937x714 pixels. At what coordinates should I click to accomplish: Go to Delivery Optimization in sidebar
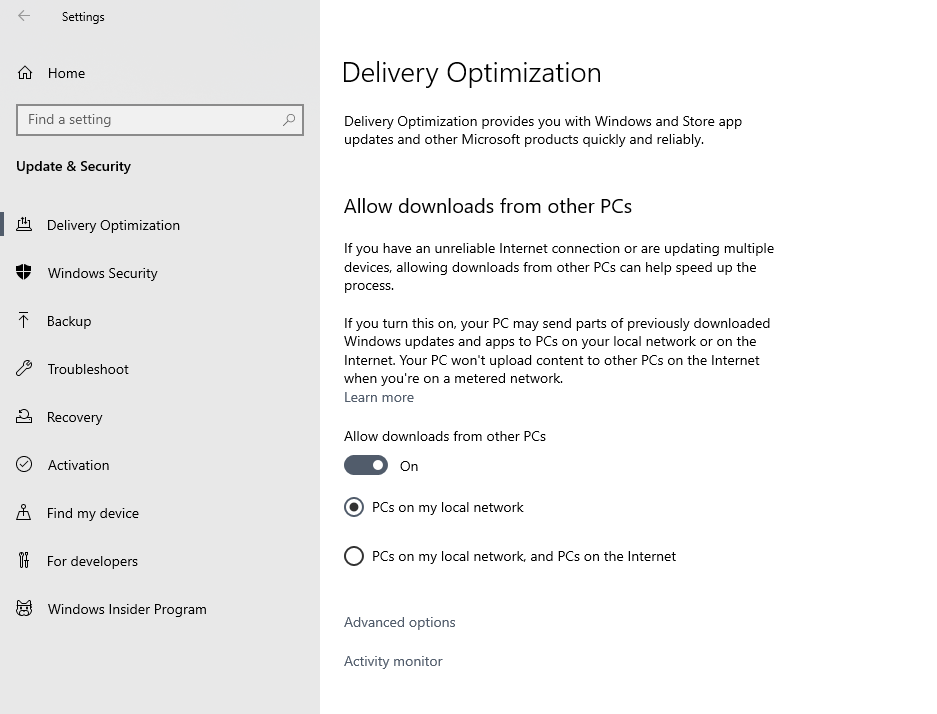[x=113, y=225]
